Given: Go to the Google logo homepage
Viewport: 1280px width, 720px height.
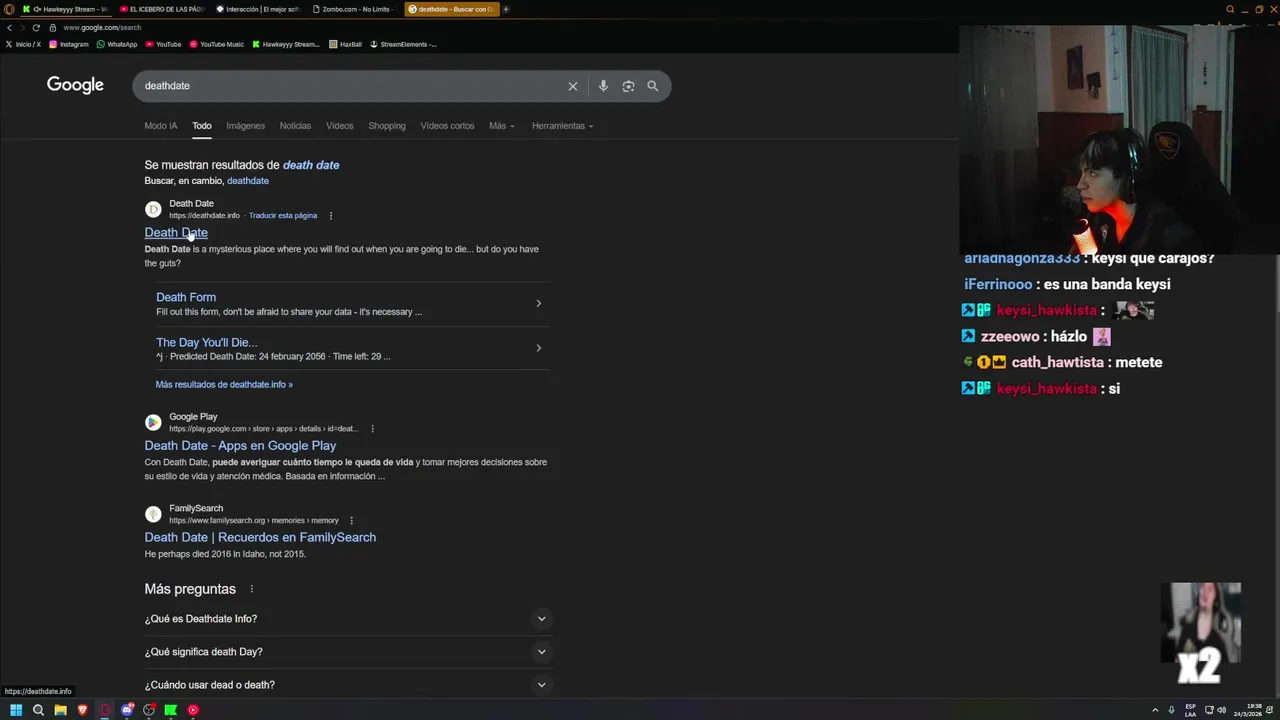Looking at the screenshot, I should click(75, 85).
